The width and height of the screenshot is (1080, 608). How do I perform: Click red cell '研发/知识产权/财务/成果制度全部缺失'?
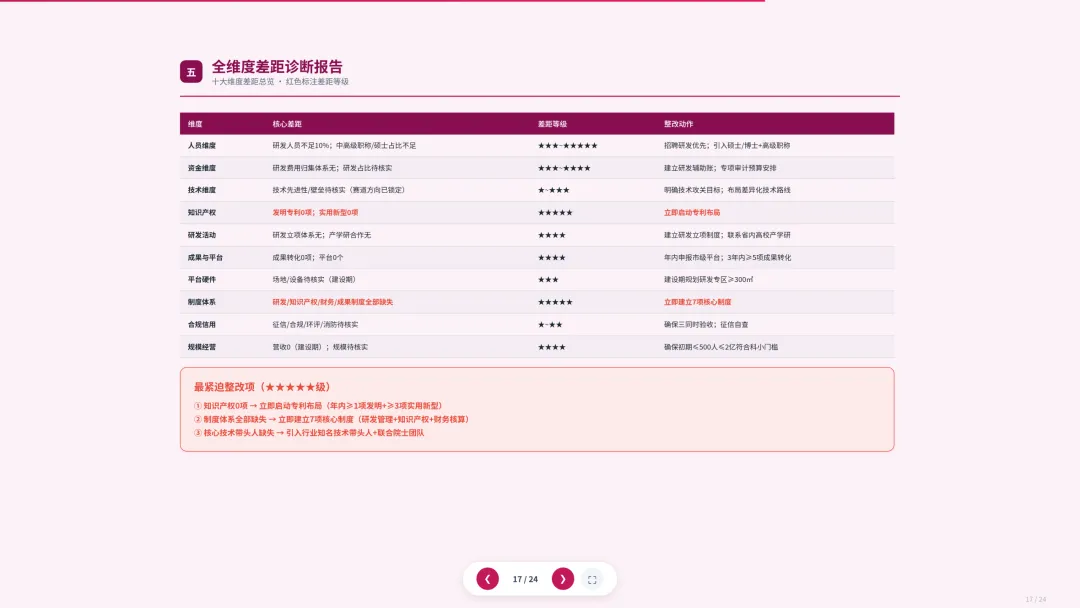(333, 302)
